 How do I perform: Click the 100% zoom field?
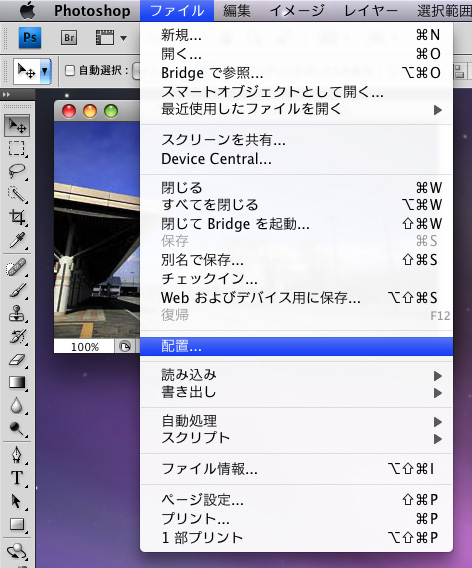pyautogui.click(x=84, y=347)
